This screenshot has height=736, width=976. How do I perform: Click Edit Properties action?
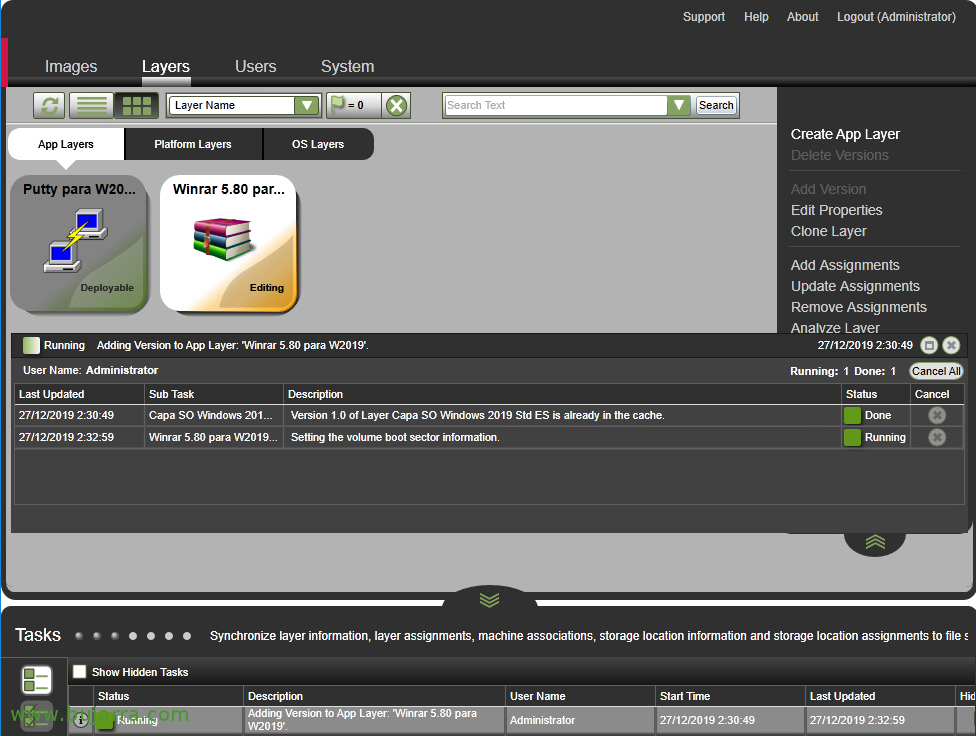coord(837,210)
